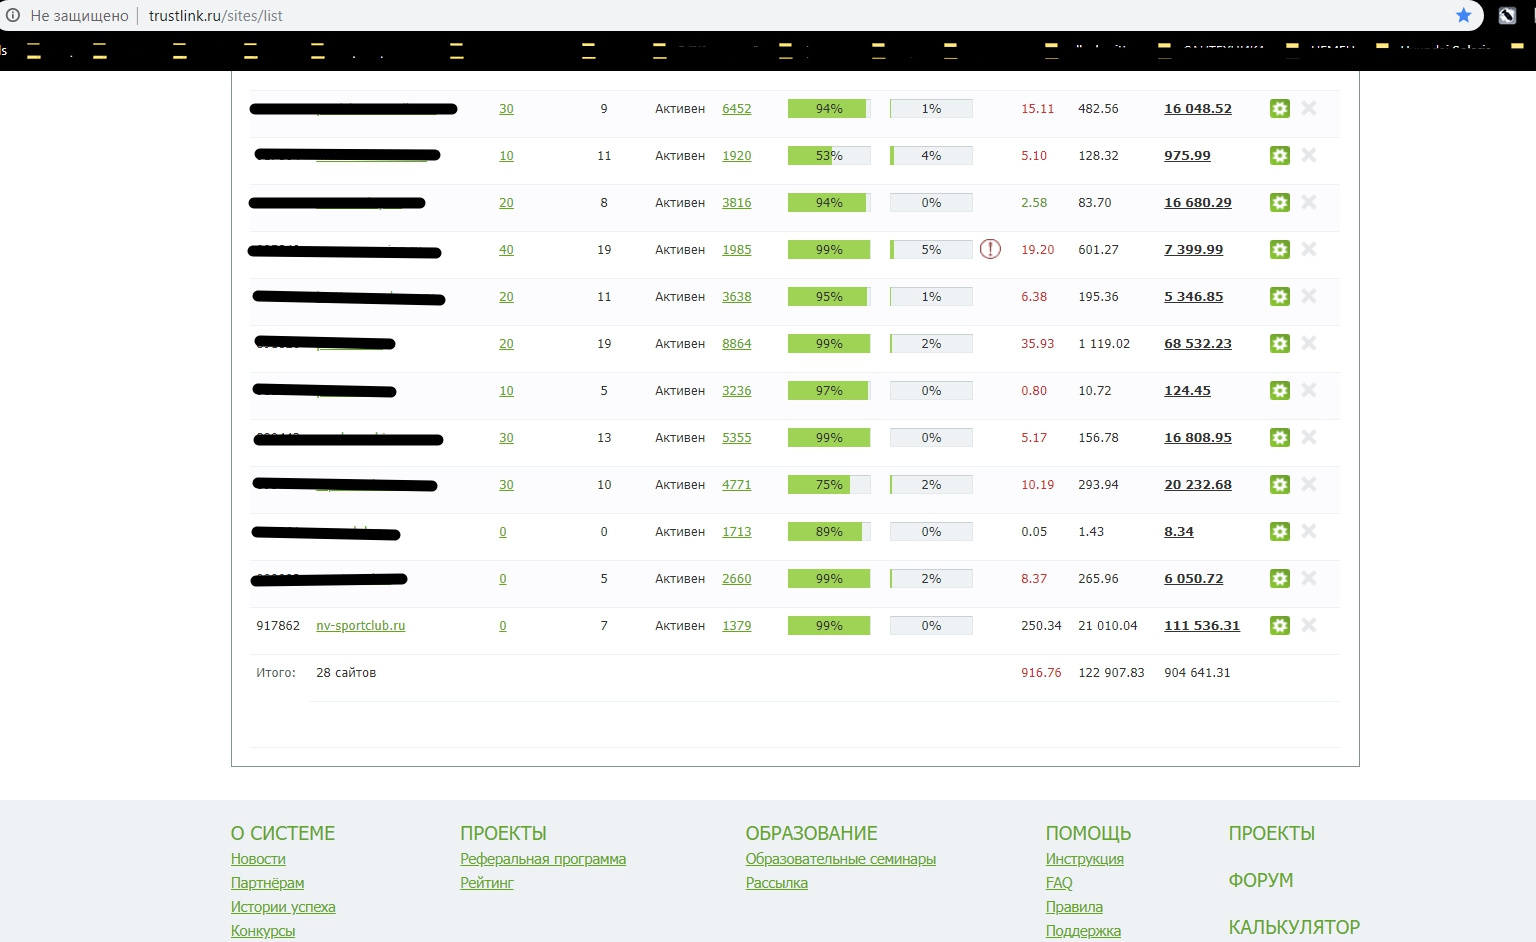Select the 21 010.04 value
This screenshot has width=1536, height=942.
click(1108, 625)
